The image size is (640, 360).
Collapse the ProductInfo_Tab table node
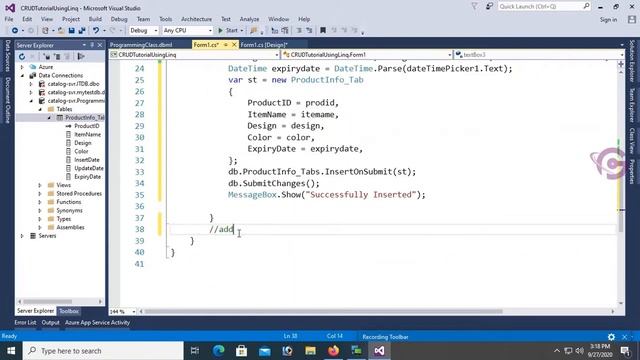point(49,118)
